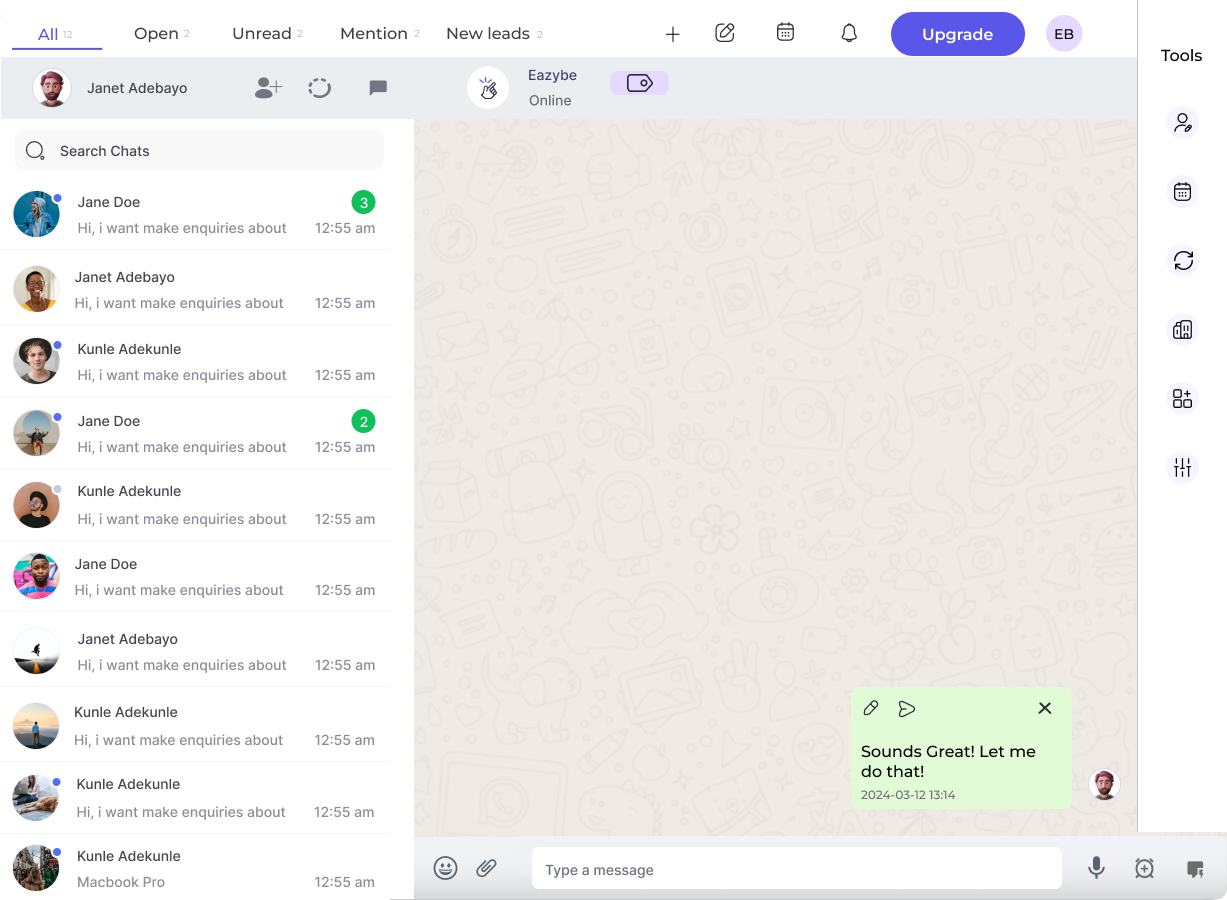Open the emoji picker in message bar
Screen dimensions: 1227x900
pos(446,868)
